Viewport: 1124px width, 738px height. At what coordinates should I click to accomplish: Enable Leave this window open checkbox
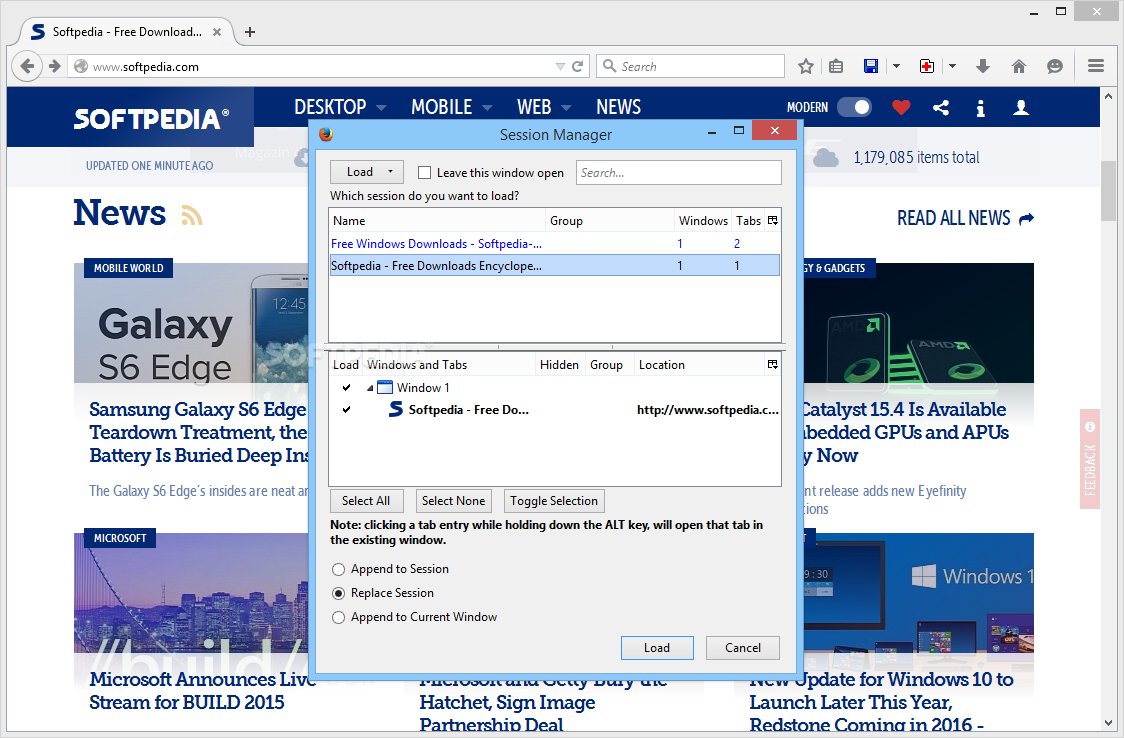(424, 173)
